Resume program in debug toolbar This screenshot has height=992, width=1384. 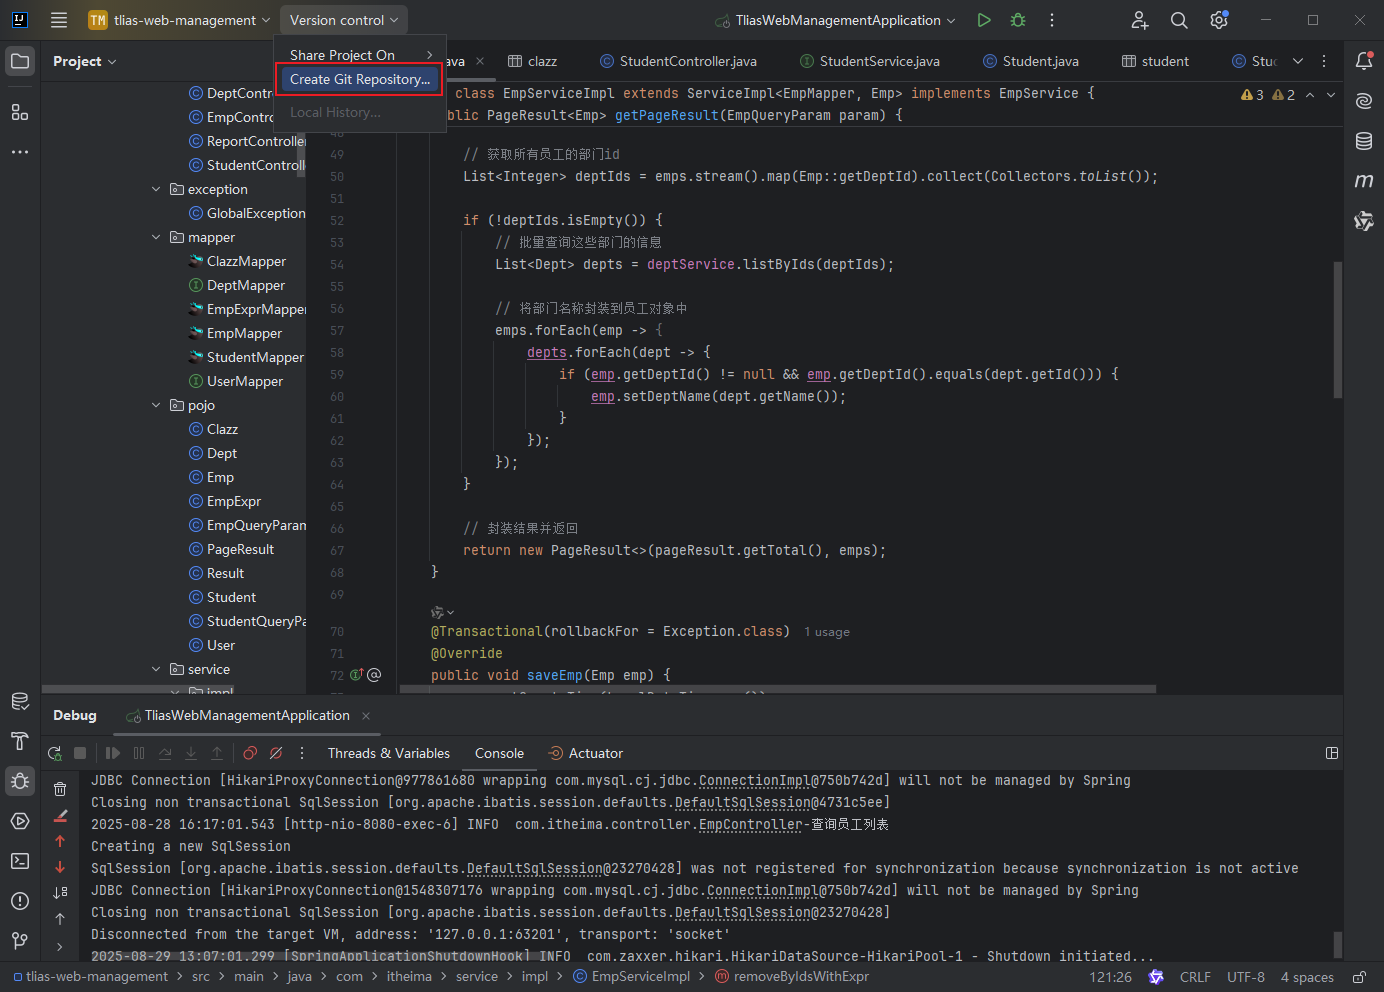pyautogui.click(x=113, y=753)
